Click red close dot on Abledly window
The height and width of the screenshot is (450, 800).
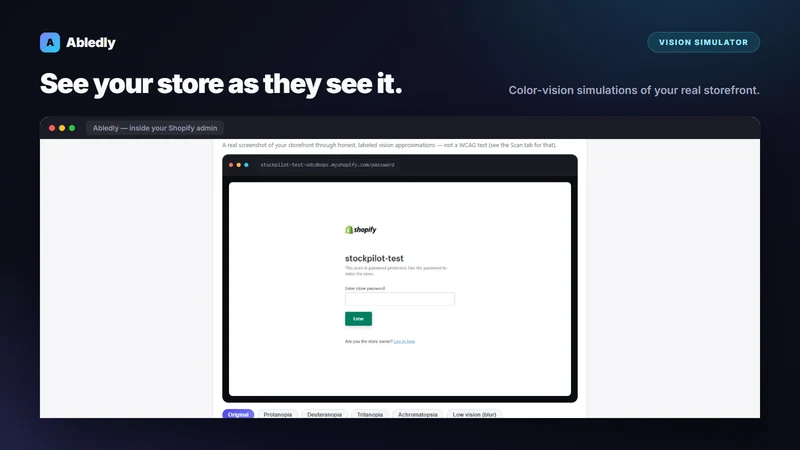52,128
